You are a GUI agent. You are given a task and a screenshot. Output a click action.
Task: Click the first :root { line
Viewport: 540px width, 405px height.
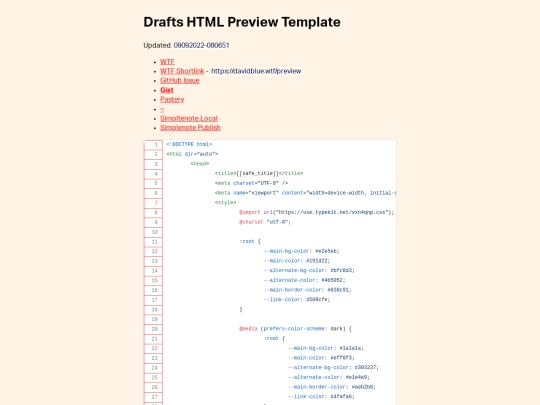pyautogui.click(x=250, y=241)
